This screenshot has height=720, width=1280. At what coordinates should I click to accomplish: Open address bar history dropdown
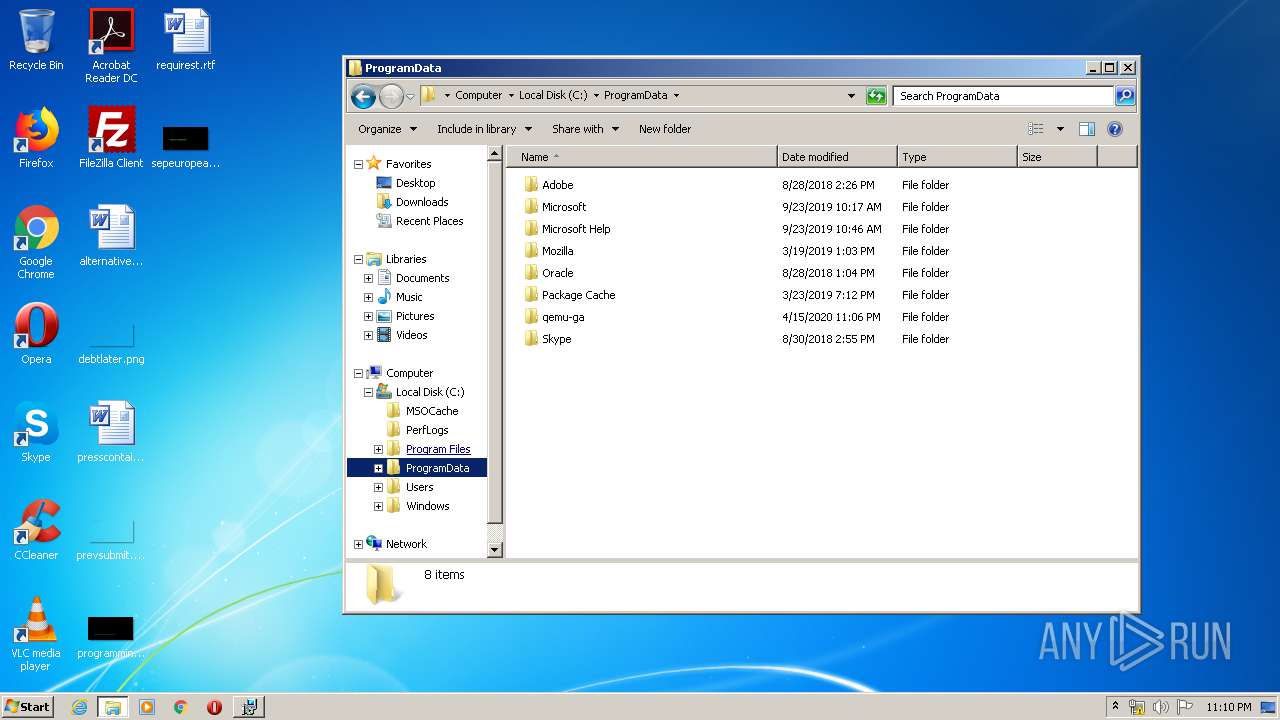click(x=851, y=96)
